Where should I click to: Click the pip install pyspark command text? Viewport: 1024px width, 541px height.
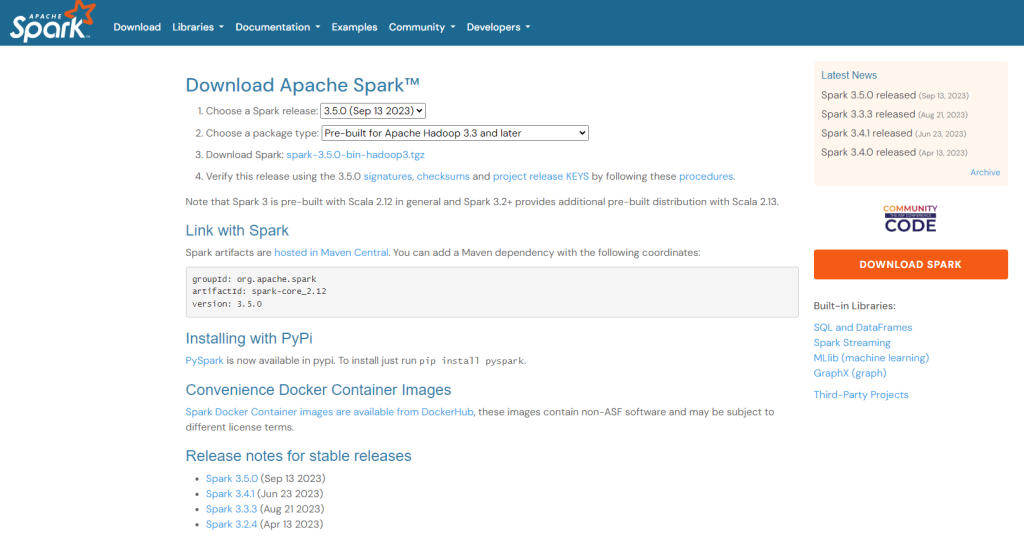pyautogui.click(x=471, y=361)
